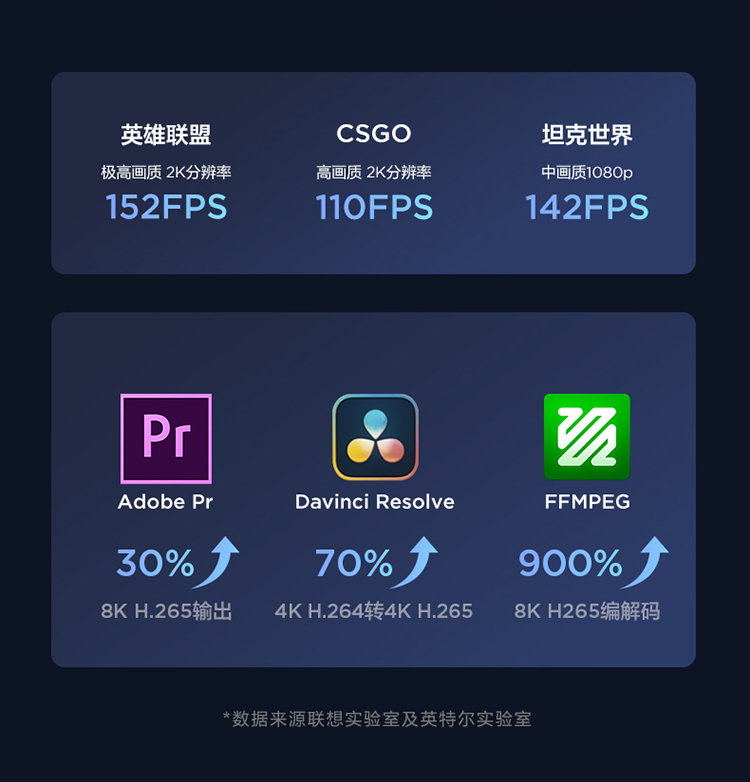Click the 900% percentage figure

pos(570,563)
